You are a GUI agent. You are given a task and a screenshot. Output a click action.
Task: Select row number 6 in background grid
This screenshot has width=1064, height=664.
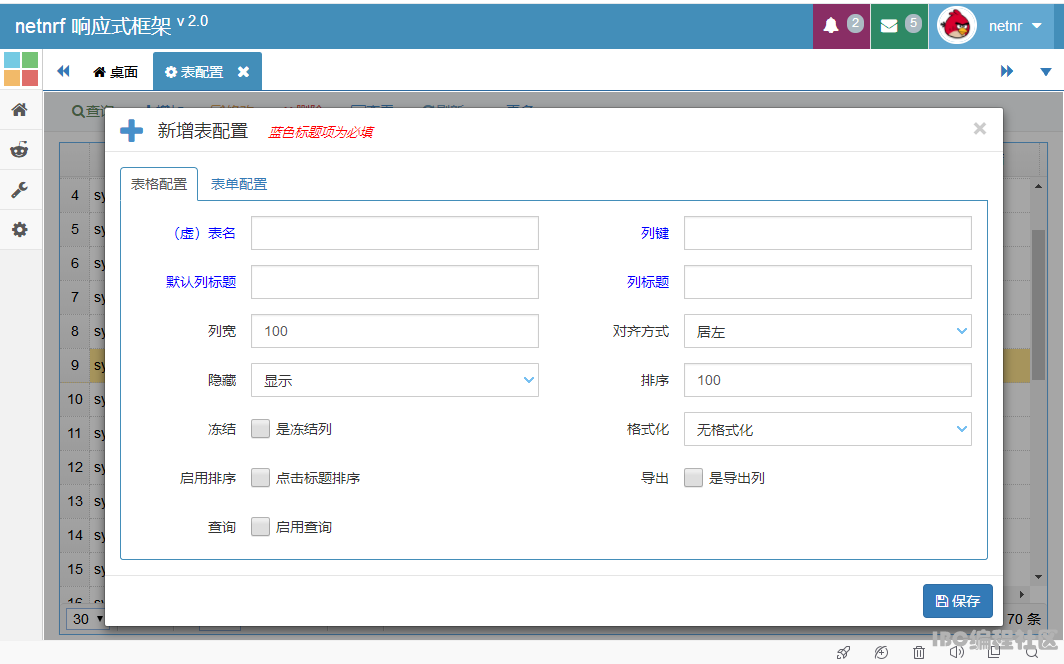click(x=75, y=263)
